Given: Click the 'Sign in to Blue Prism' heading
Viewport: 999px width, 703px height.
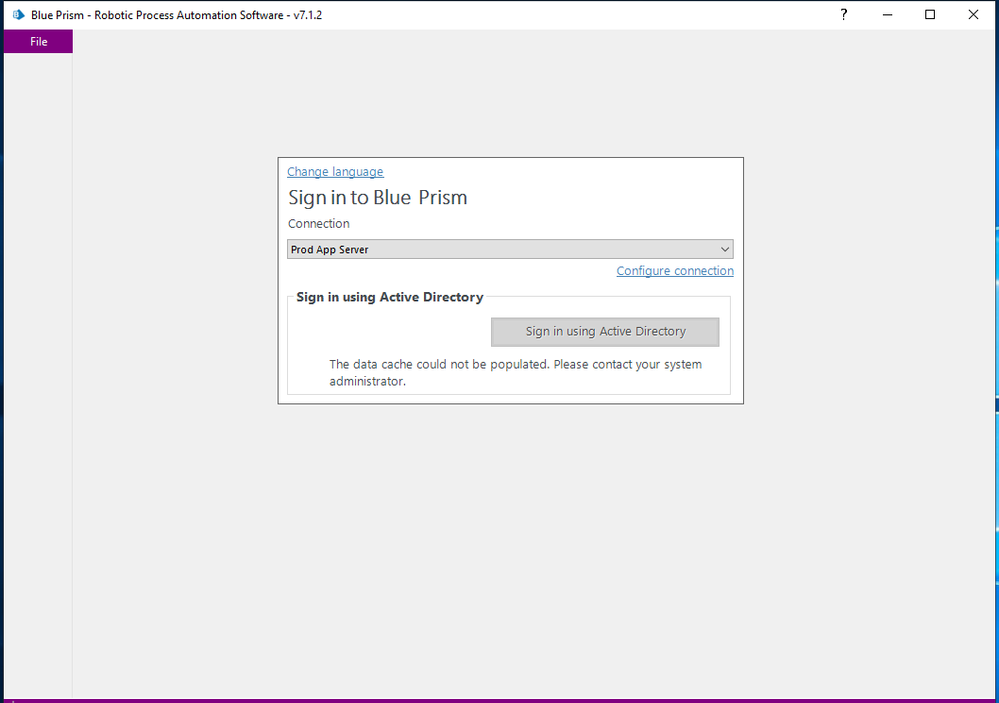Looking at the screenshot, I should 378,198.
